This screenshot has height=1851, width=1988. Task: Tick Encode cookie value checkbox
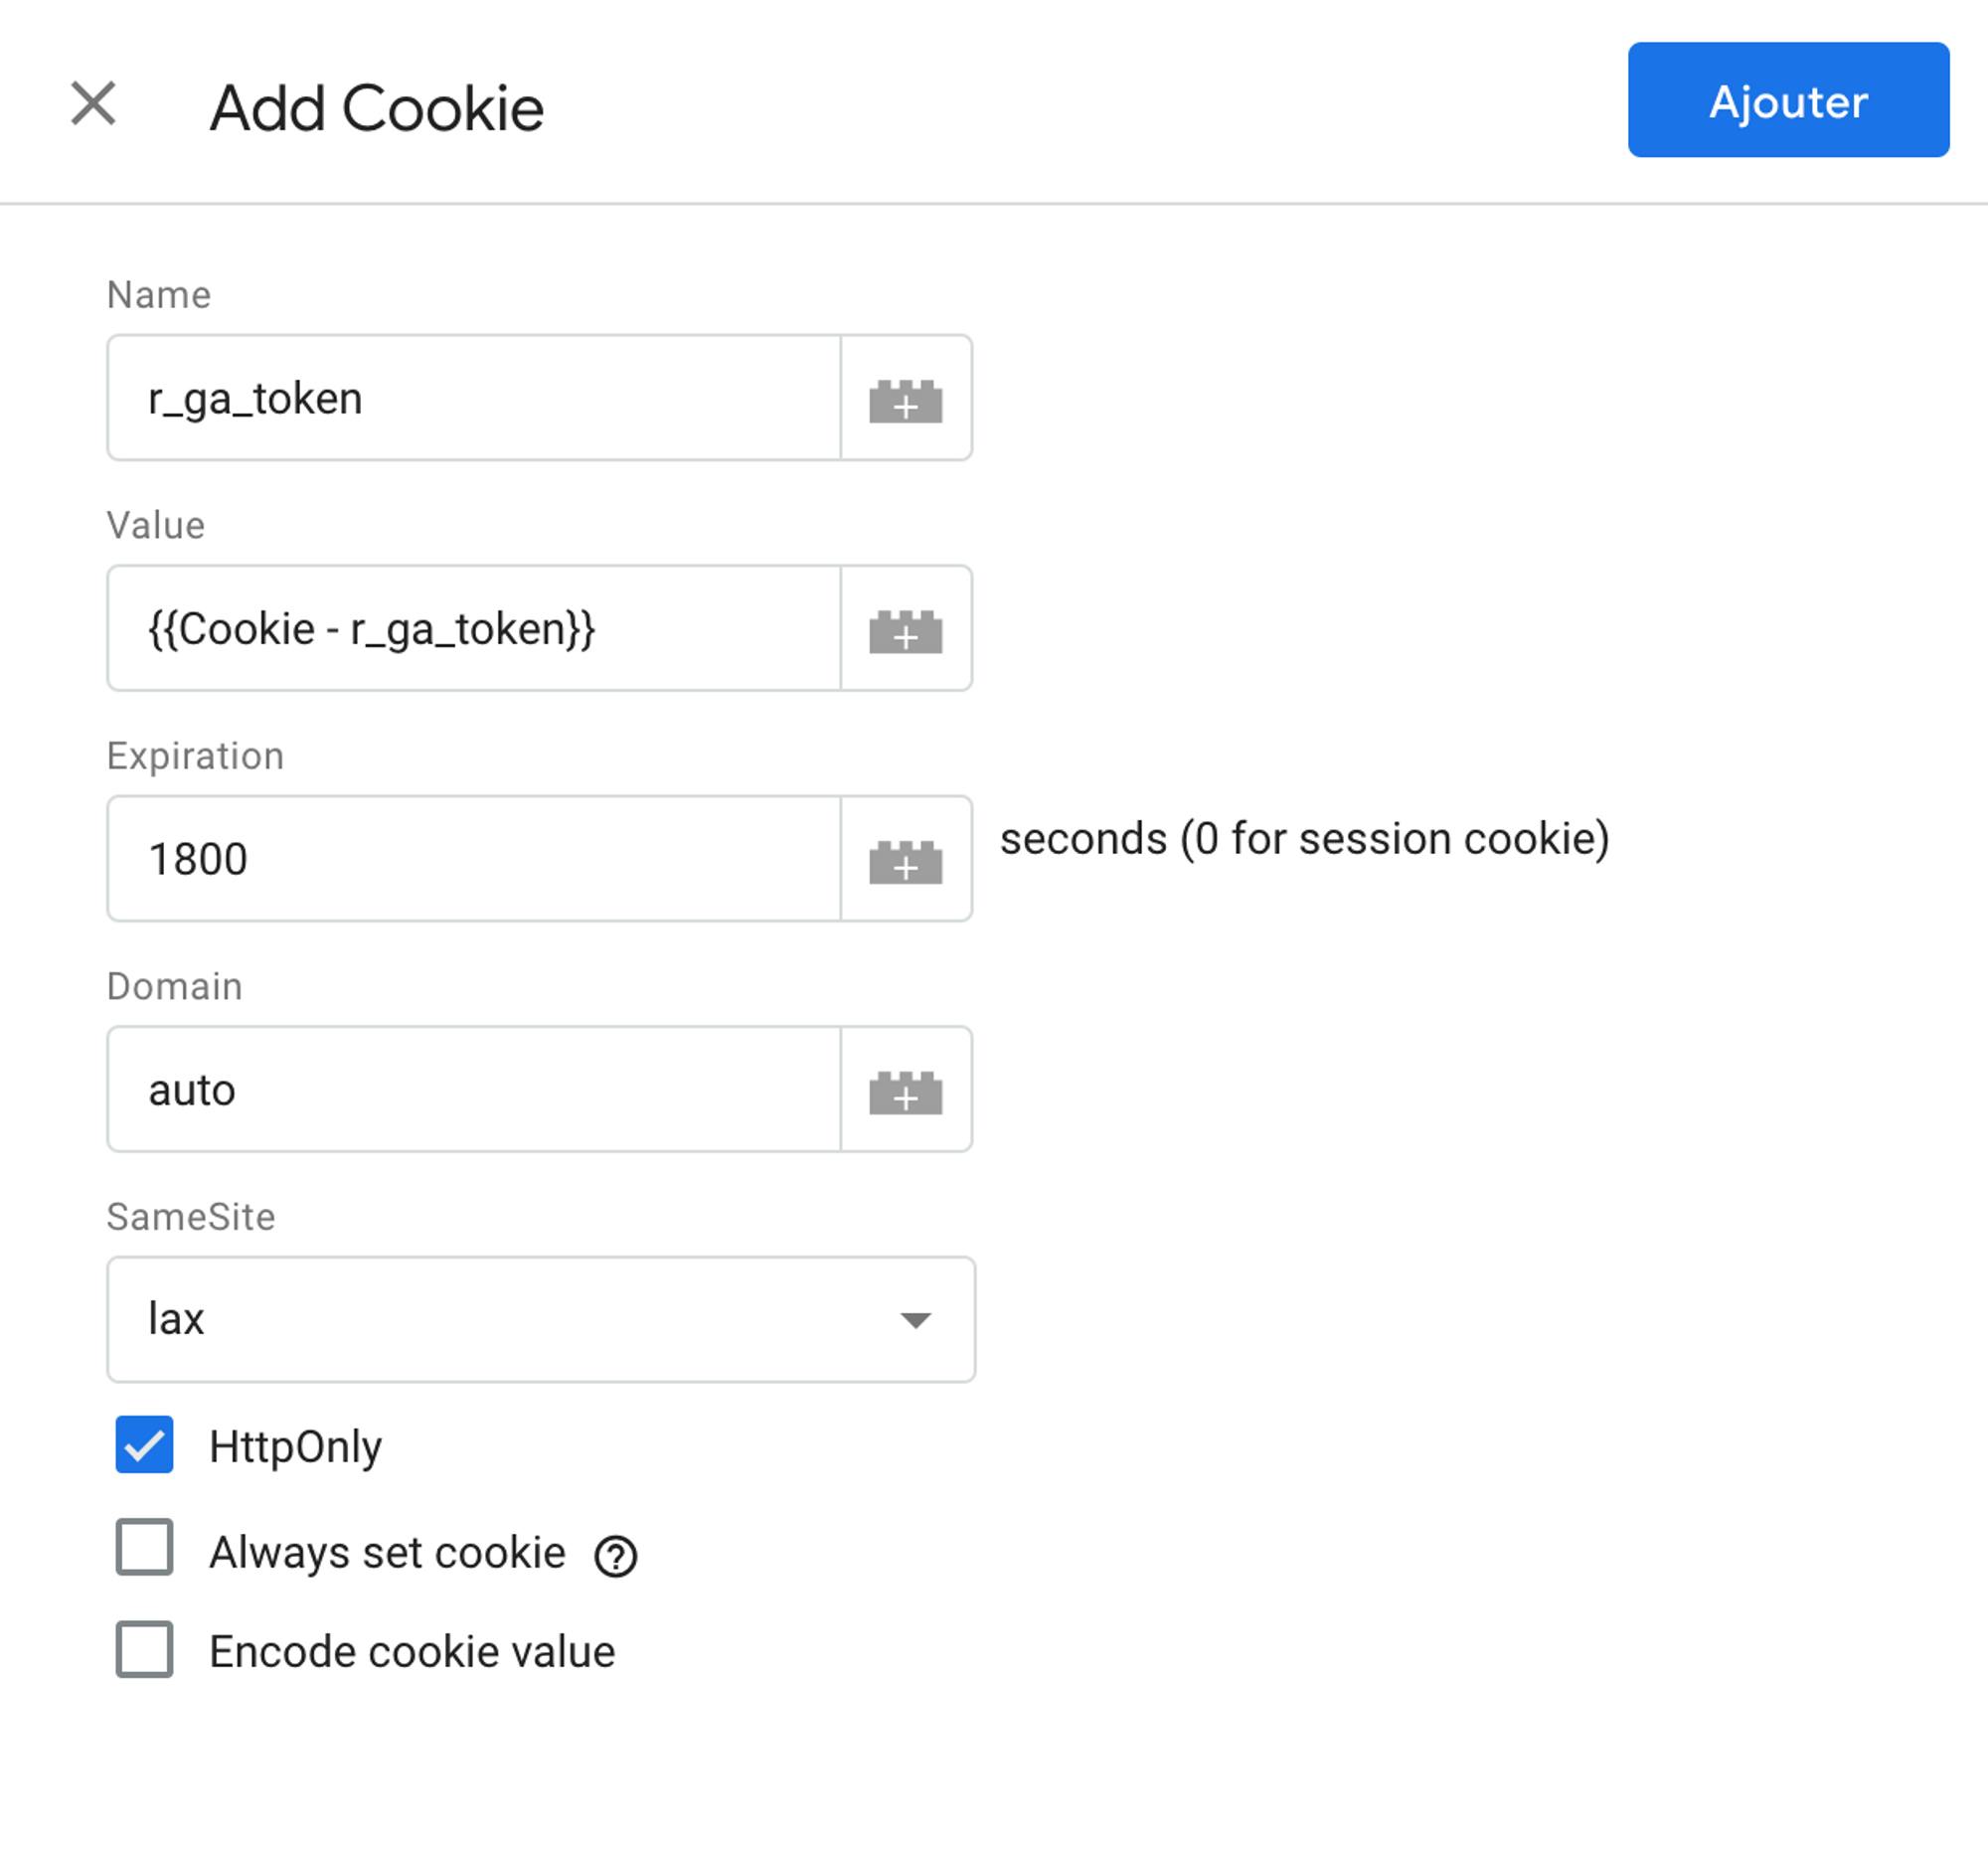(x=144, y=1649)
